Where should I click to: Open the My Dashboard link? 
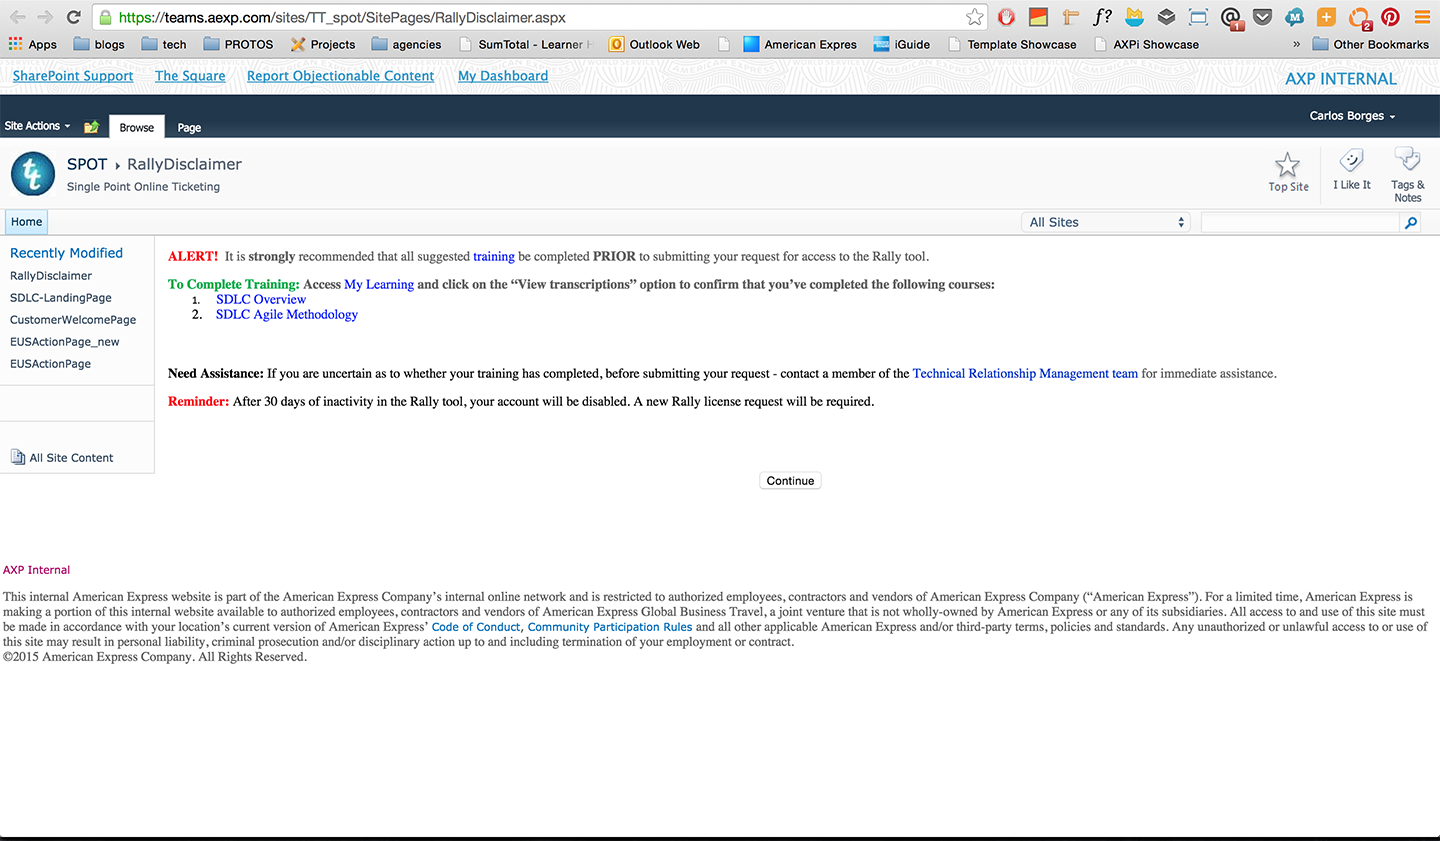coord(503,76)
